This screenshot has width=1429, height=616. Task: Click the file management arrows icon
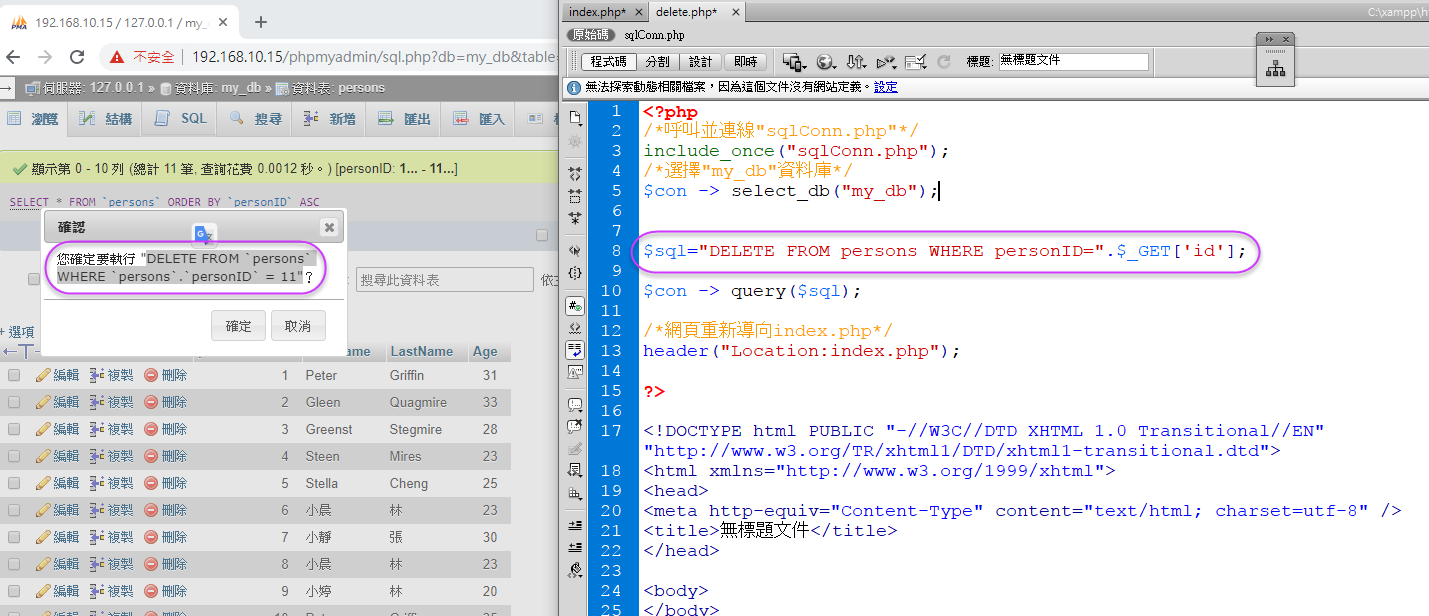[x=856, y=62]
